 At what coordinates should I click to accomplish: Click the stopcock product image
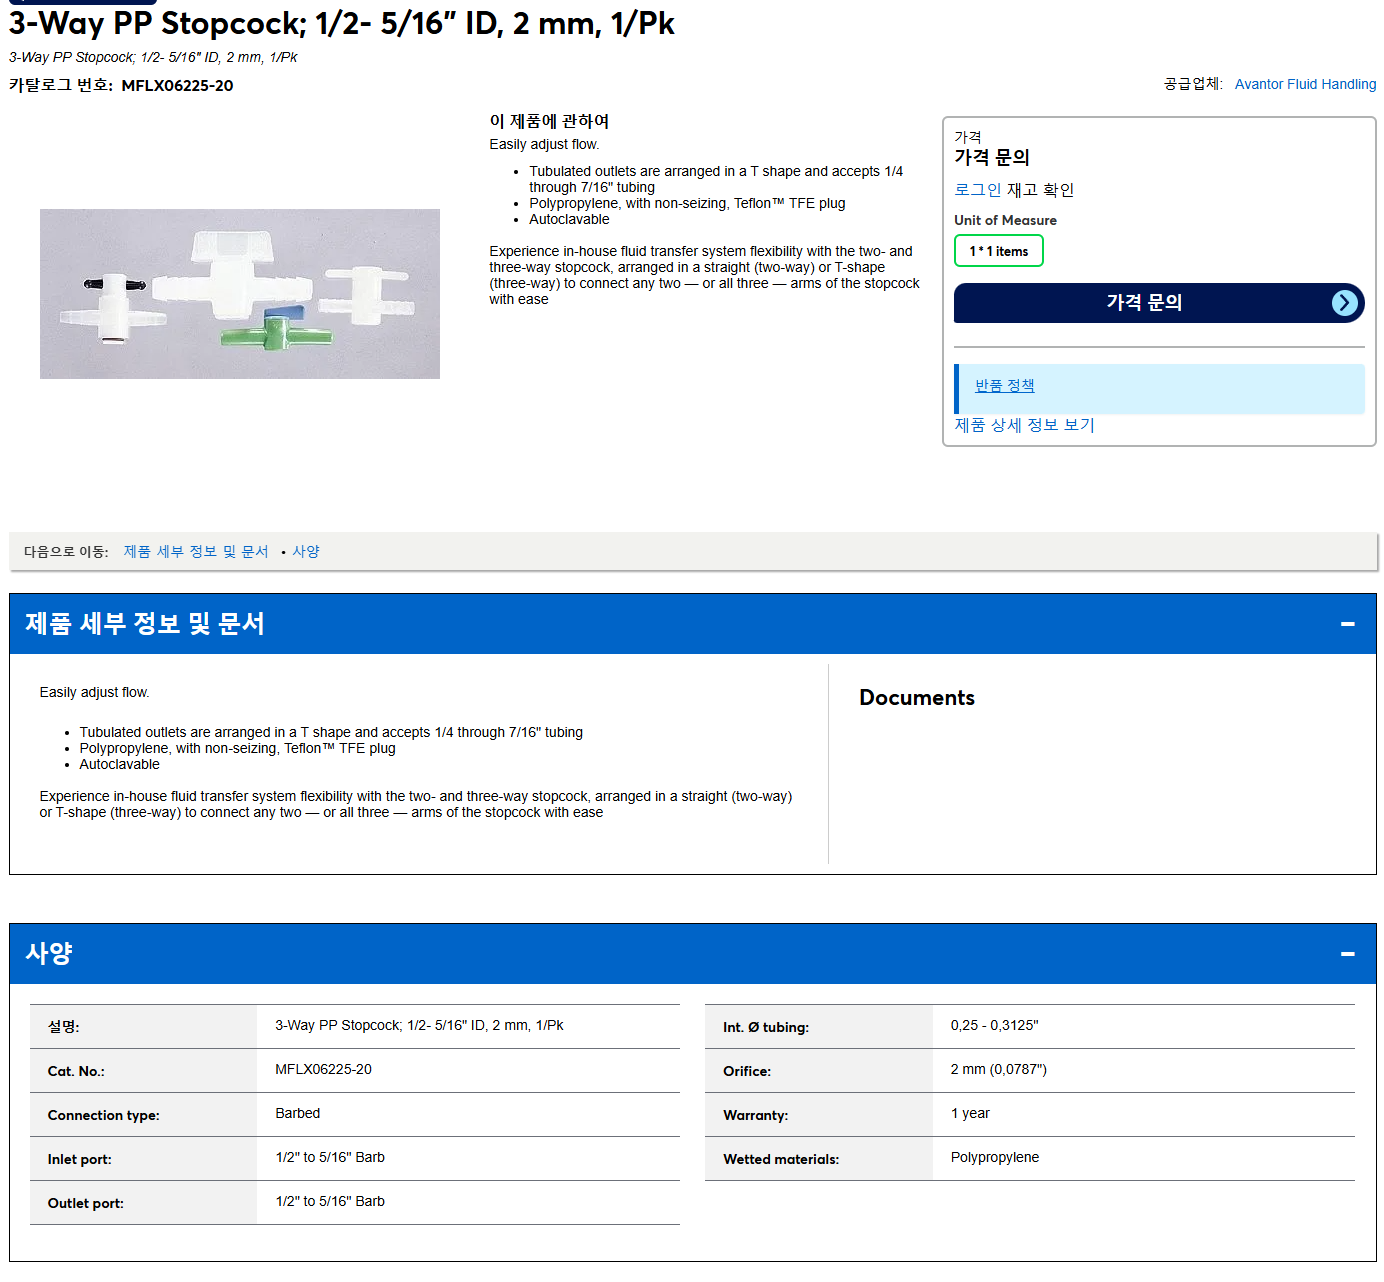click(x=240, y=294)
